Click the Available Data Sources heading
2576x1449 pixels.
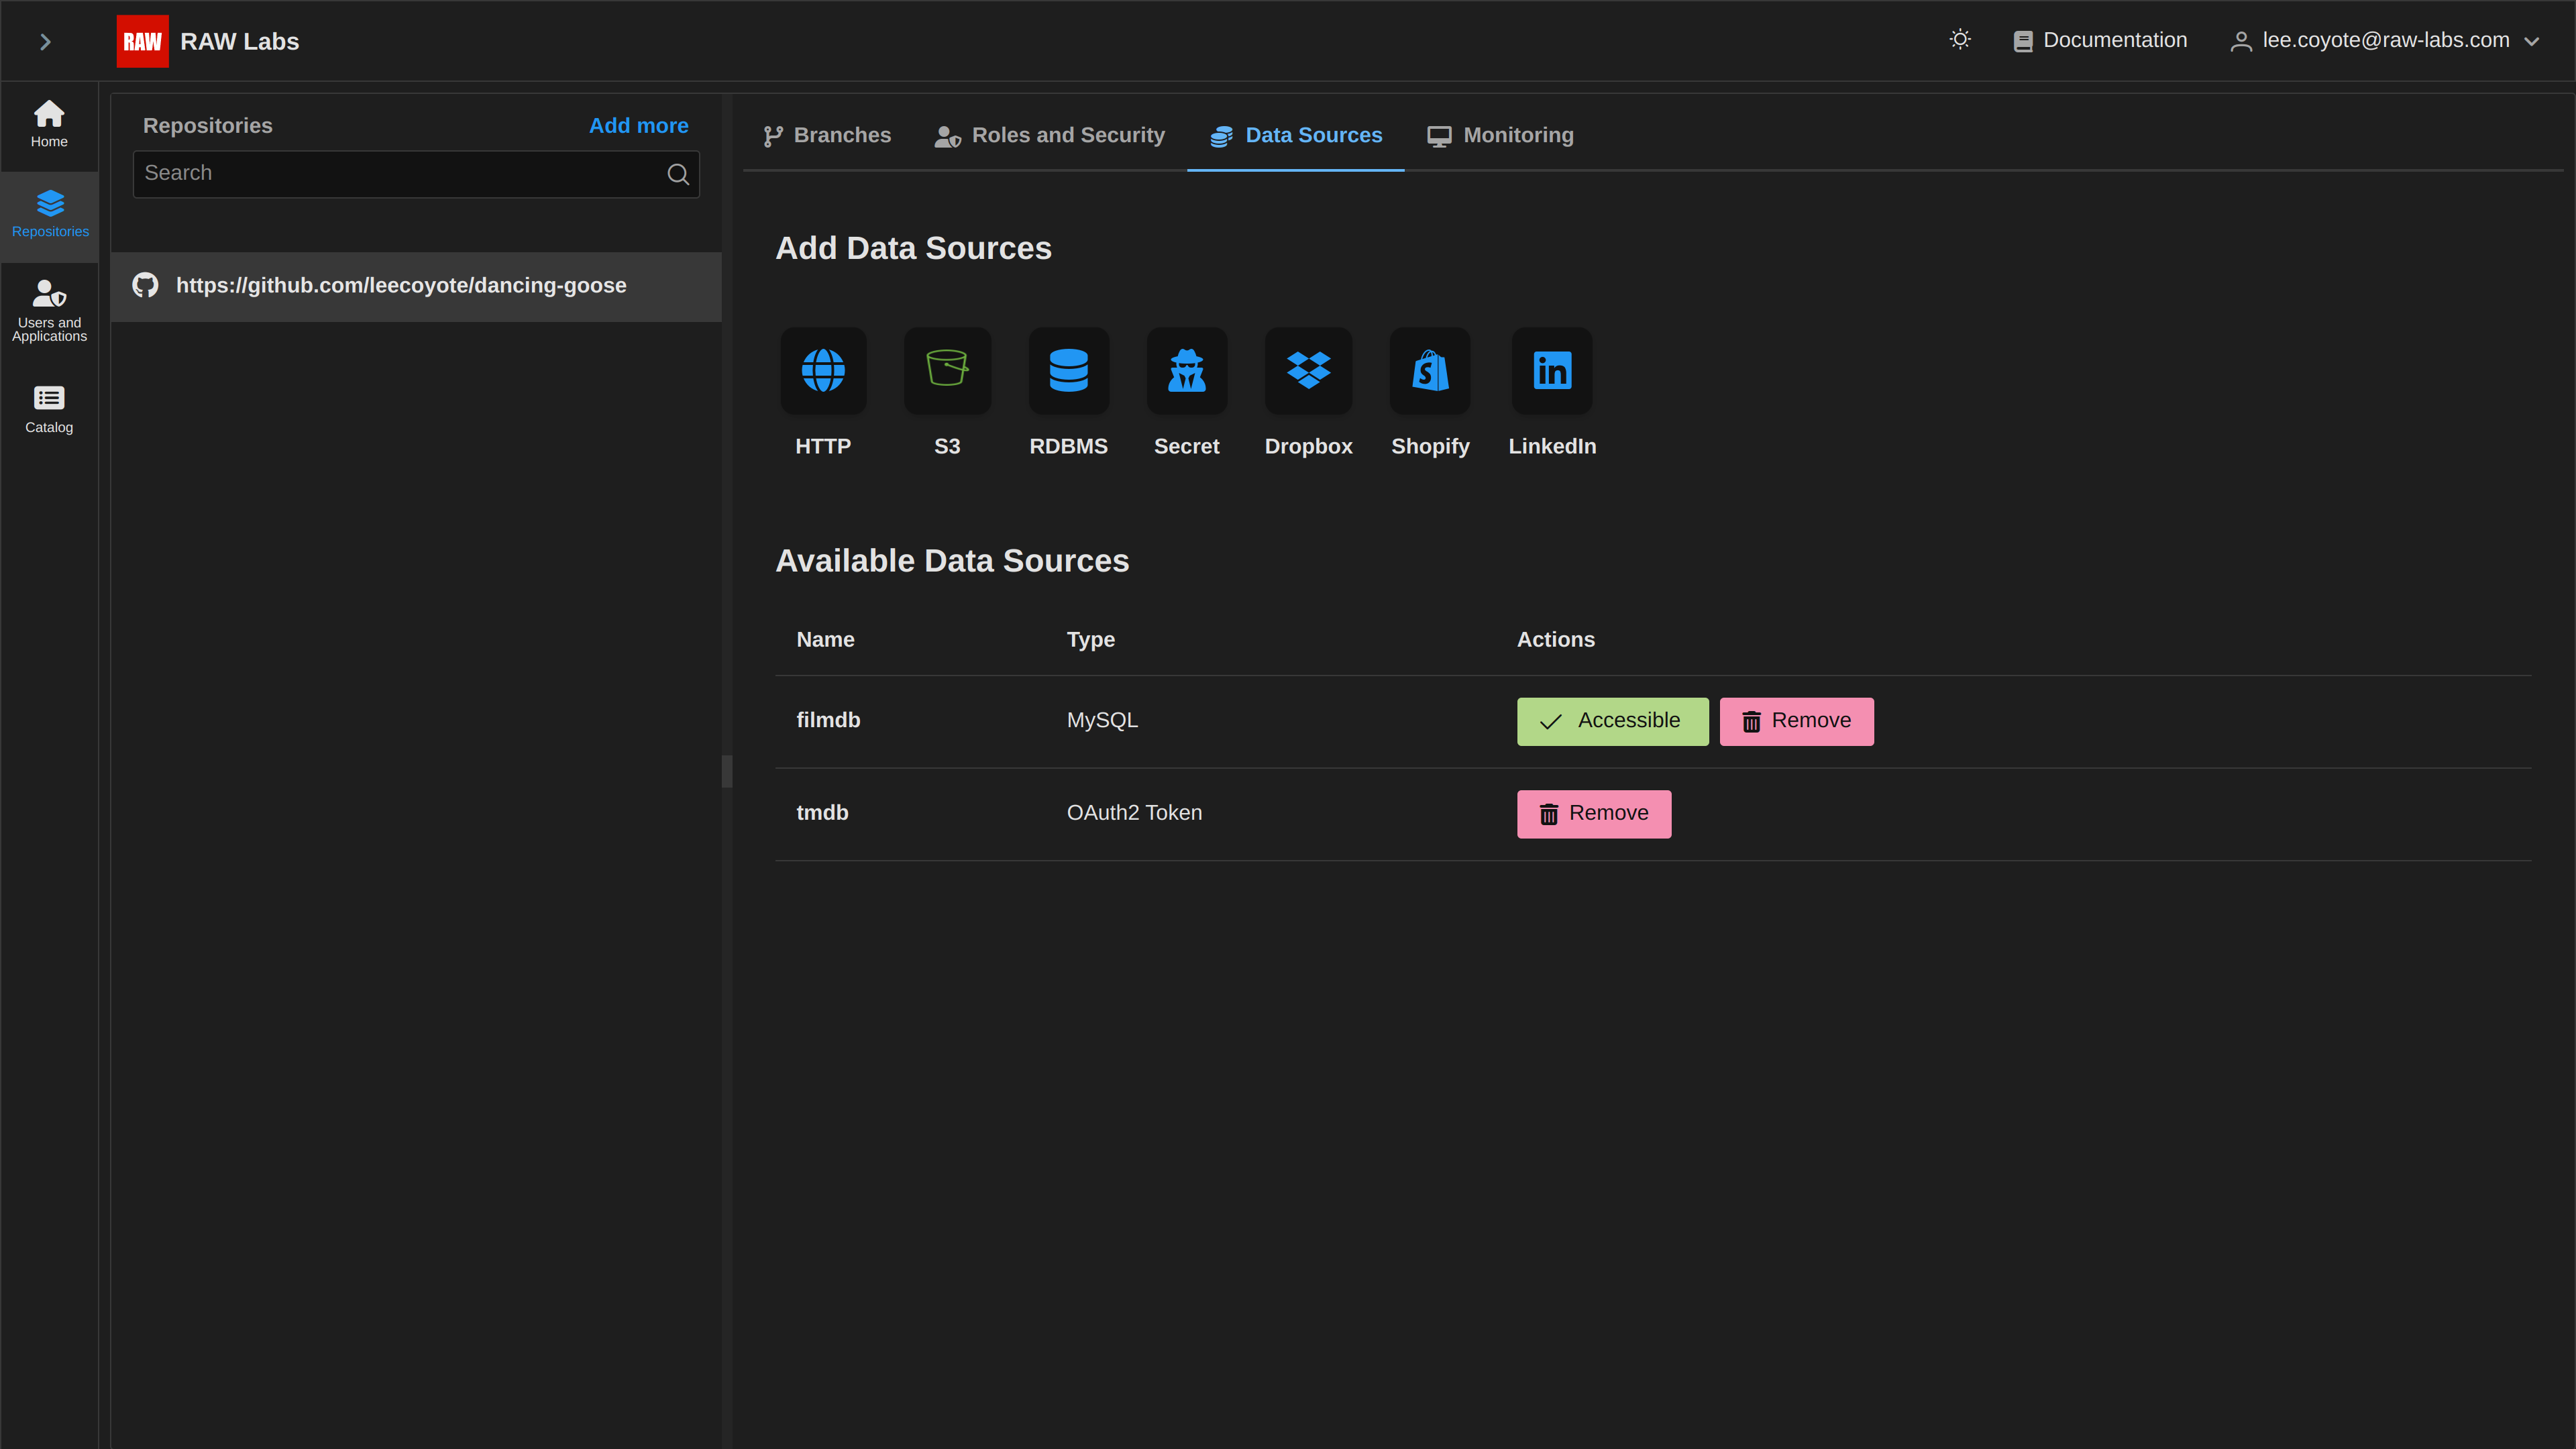(x=952, y=561)
